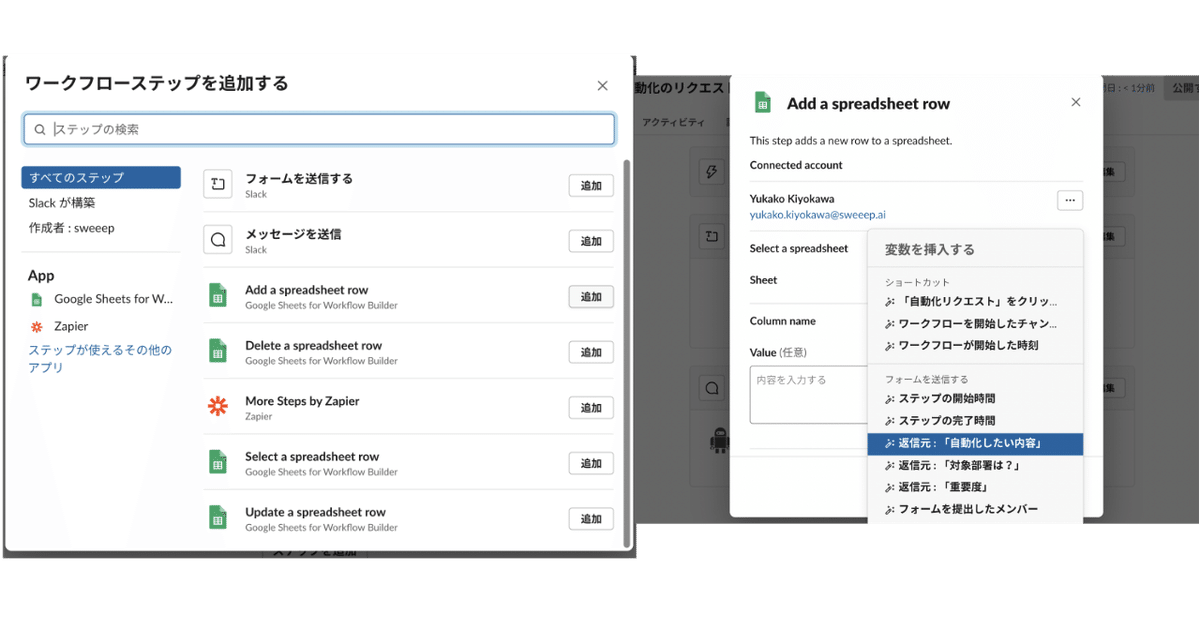Click the Column name label
This screenshot has width=1200, height=628.
[783, 321]
